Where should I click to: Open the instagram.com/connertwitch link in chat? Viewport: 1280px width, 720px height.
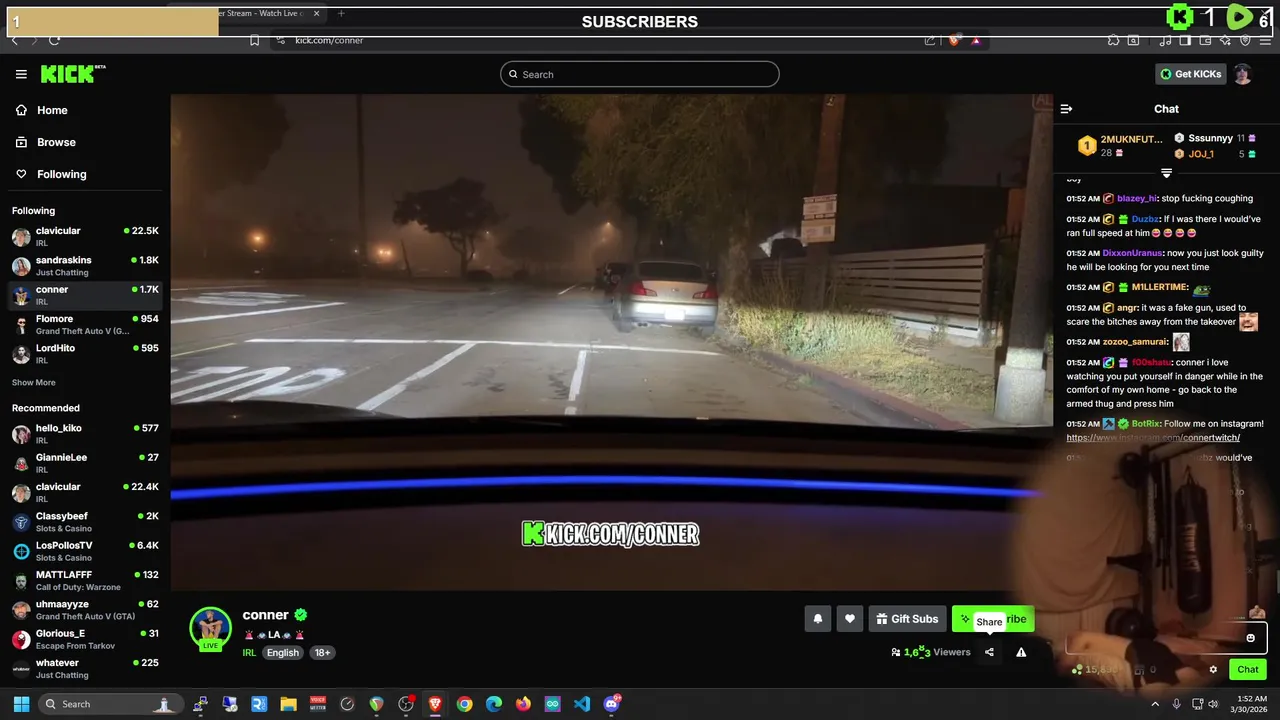1153,437
